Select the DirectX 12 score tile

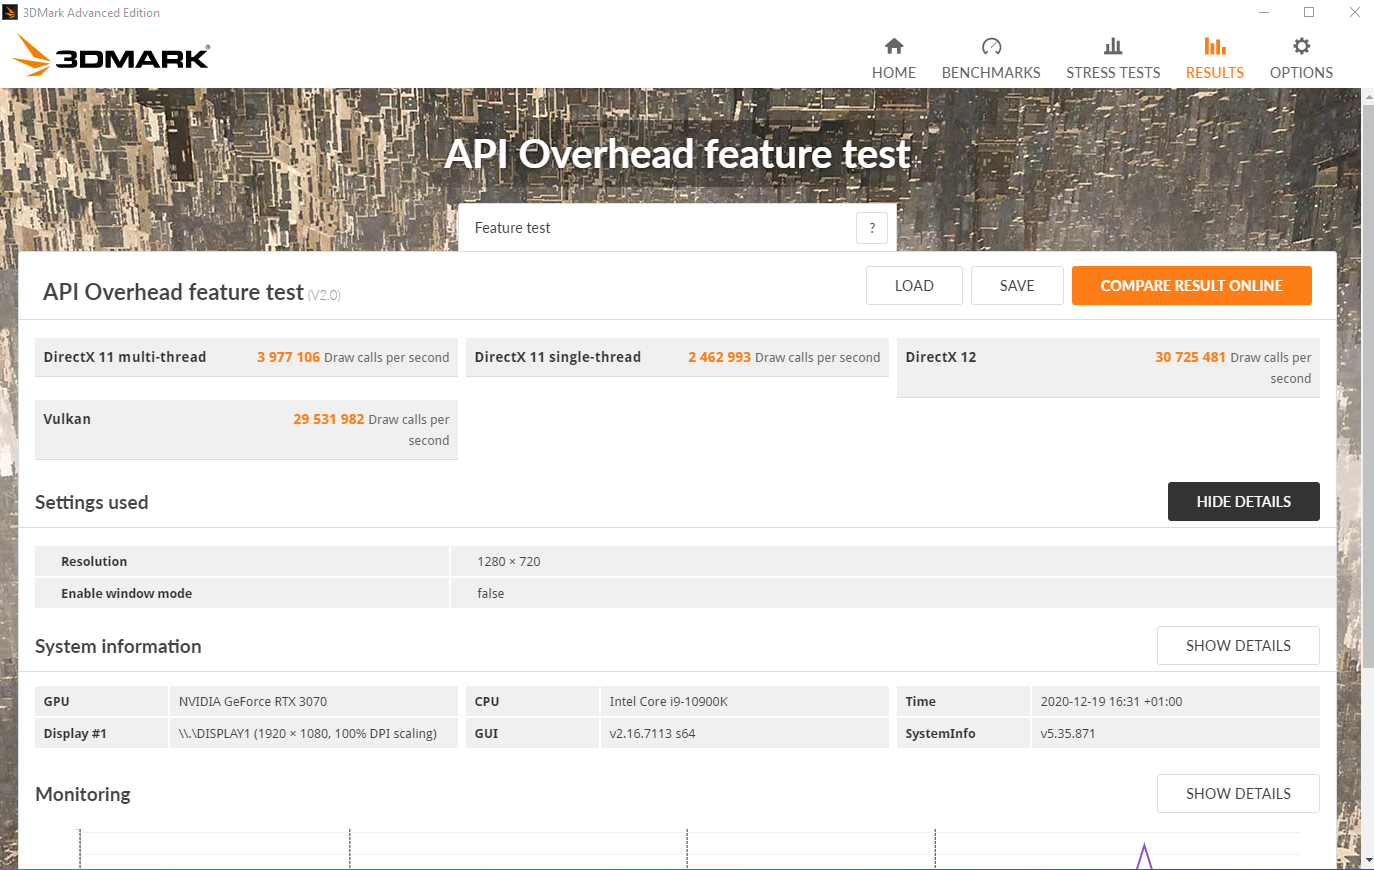click(1108, 367)
